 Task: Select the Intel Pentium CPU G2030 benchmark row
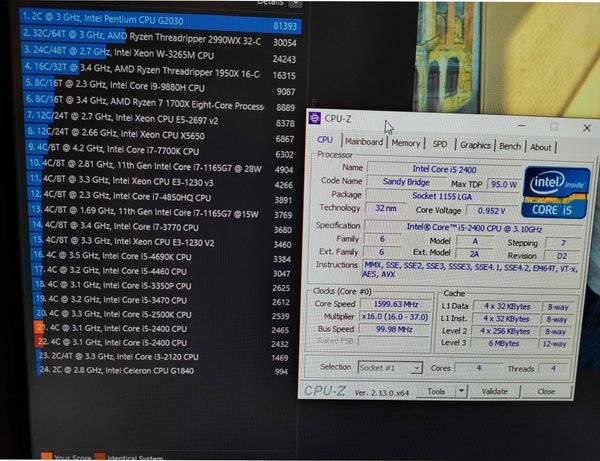pyautogui.click(x=160, y=21)
